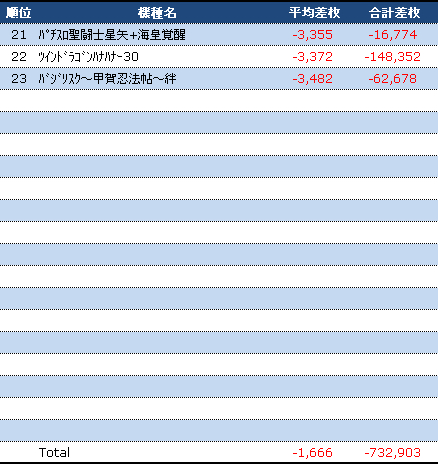Select total value -62,678
Image resolution: width=438 pixels, height=464 pixels.
pyautogui.click(x=393, y=79)
